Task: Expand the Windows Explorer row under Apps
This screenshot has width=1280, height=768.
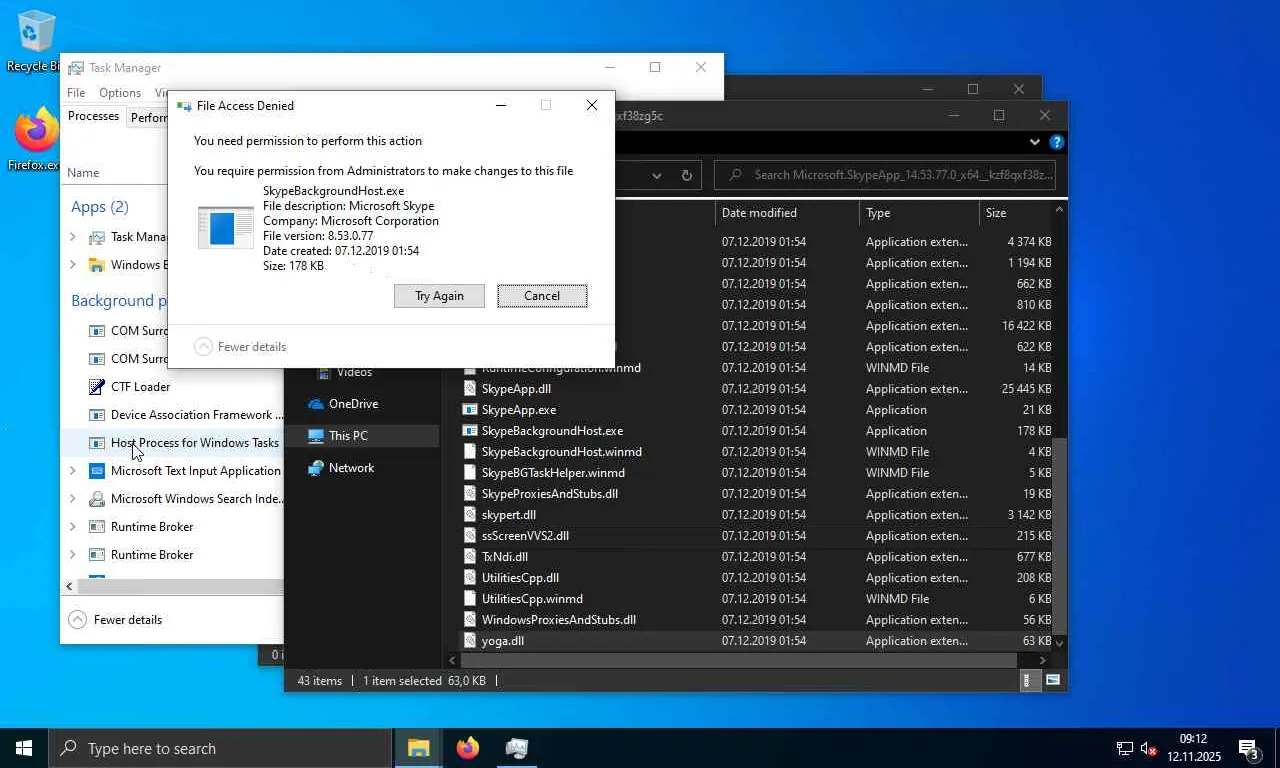Action: [x=72, y=265]
